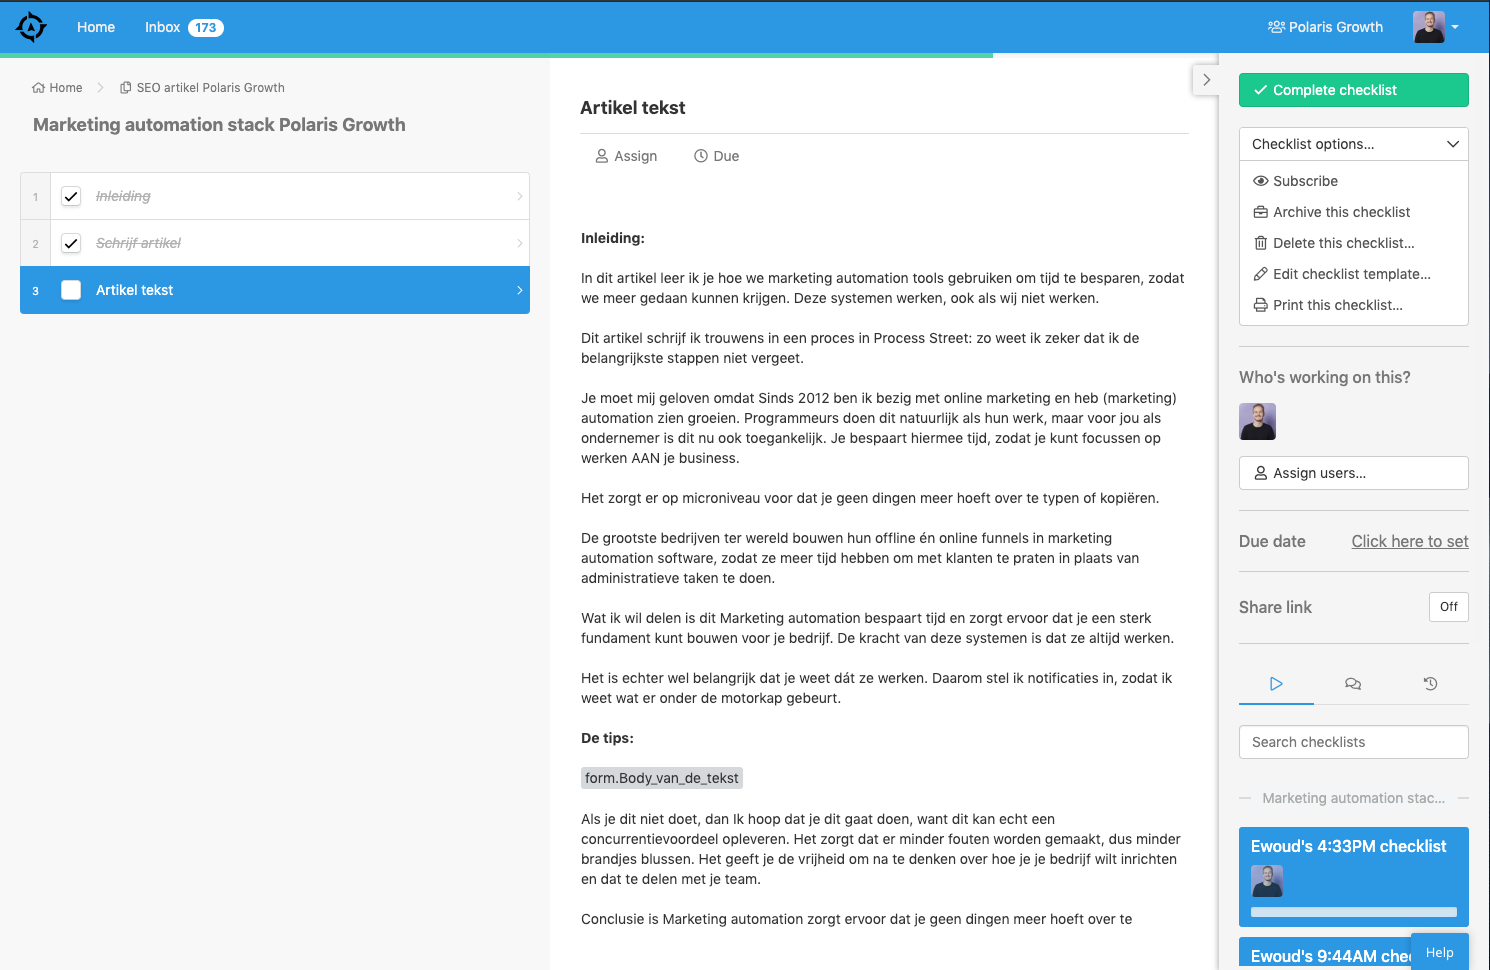Click the archive briefcase icon
This screenshot has height=970, width=1490.
click(x=1261, y=212)
